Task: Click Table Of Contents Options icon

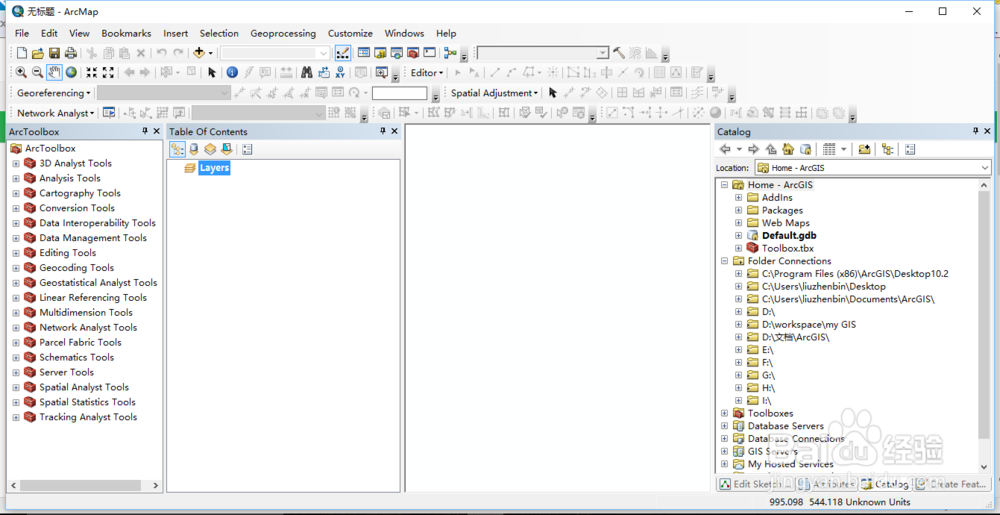Action: 247,149
